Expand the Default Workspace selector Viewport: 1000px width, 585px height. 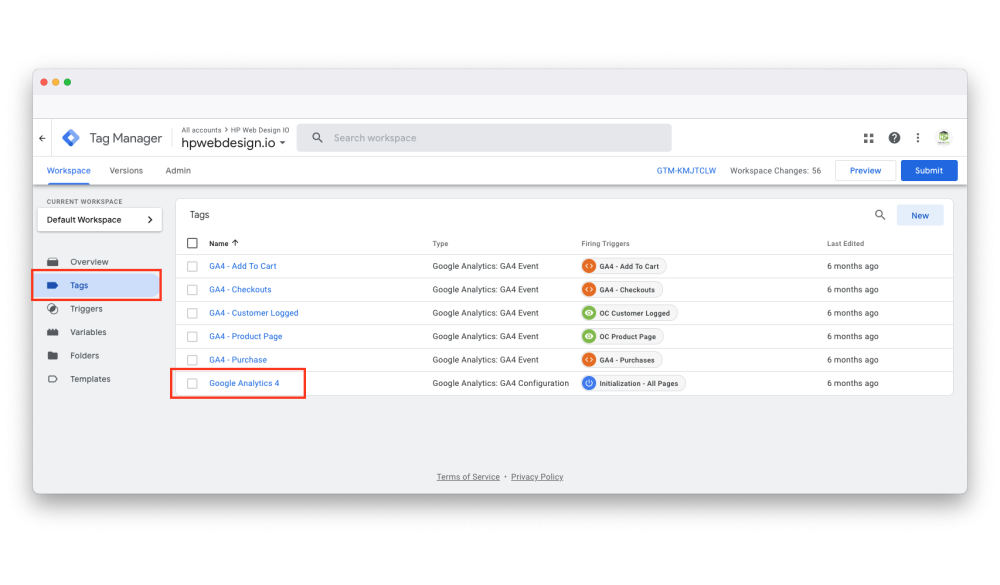click(x=99, y=220)
